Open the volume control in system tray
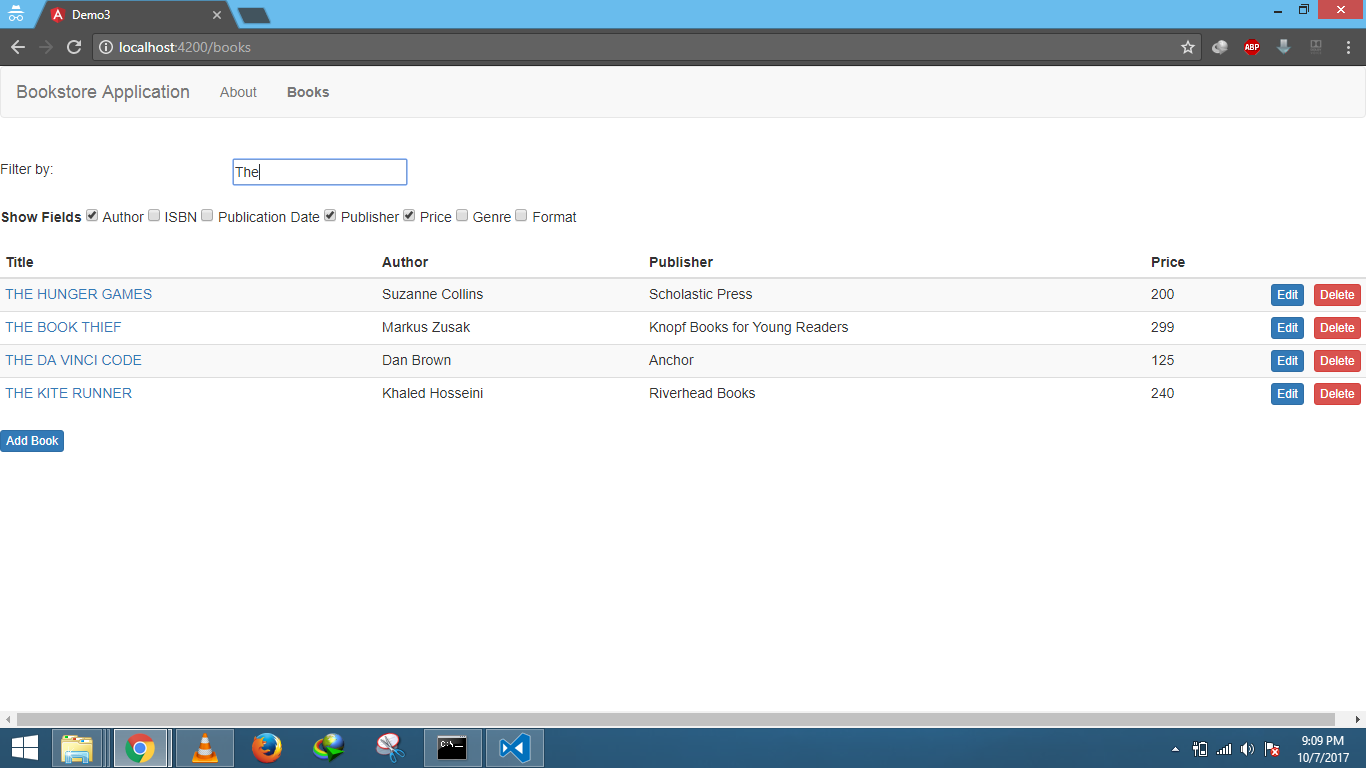Image resolution: width=1366 pixels, height=768 pixels. pos(1247,749)
